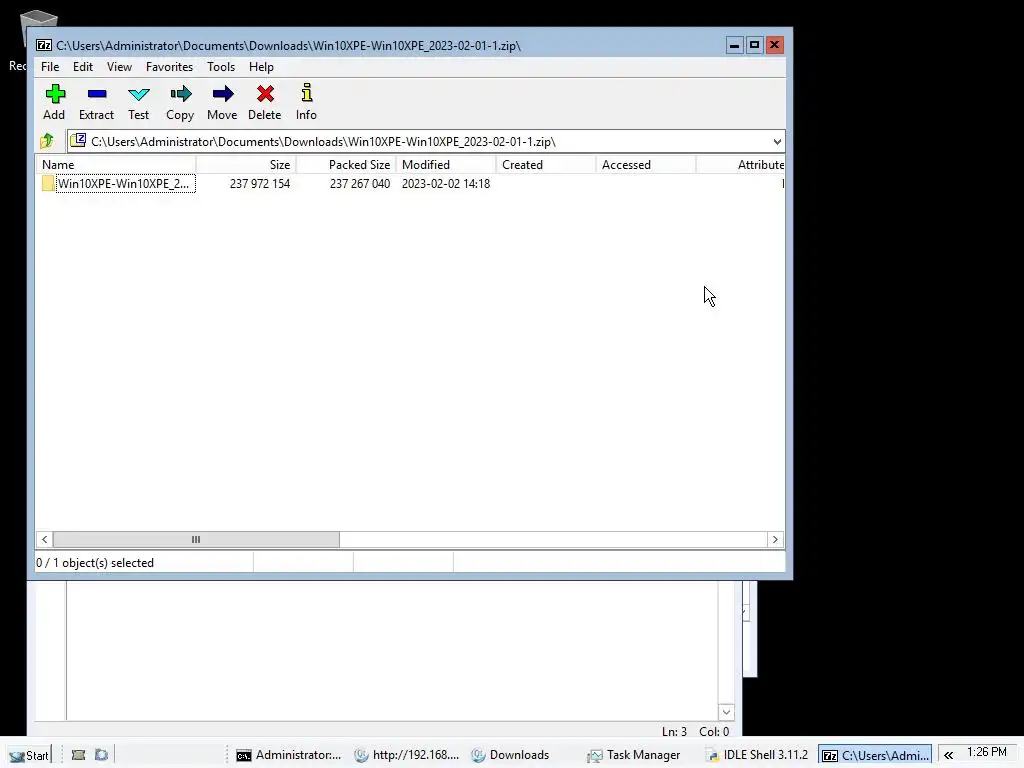Click the Move toolbar icon
The width and height of the screenshot is (1024, 768).
point(223,94)
